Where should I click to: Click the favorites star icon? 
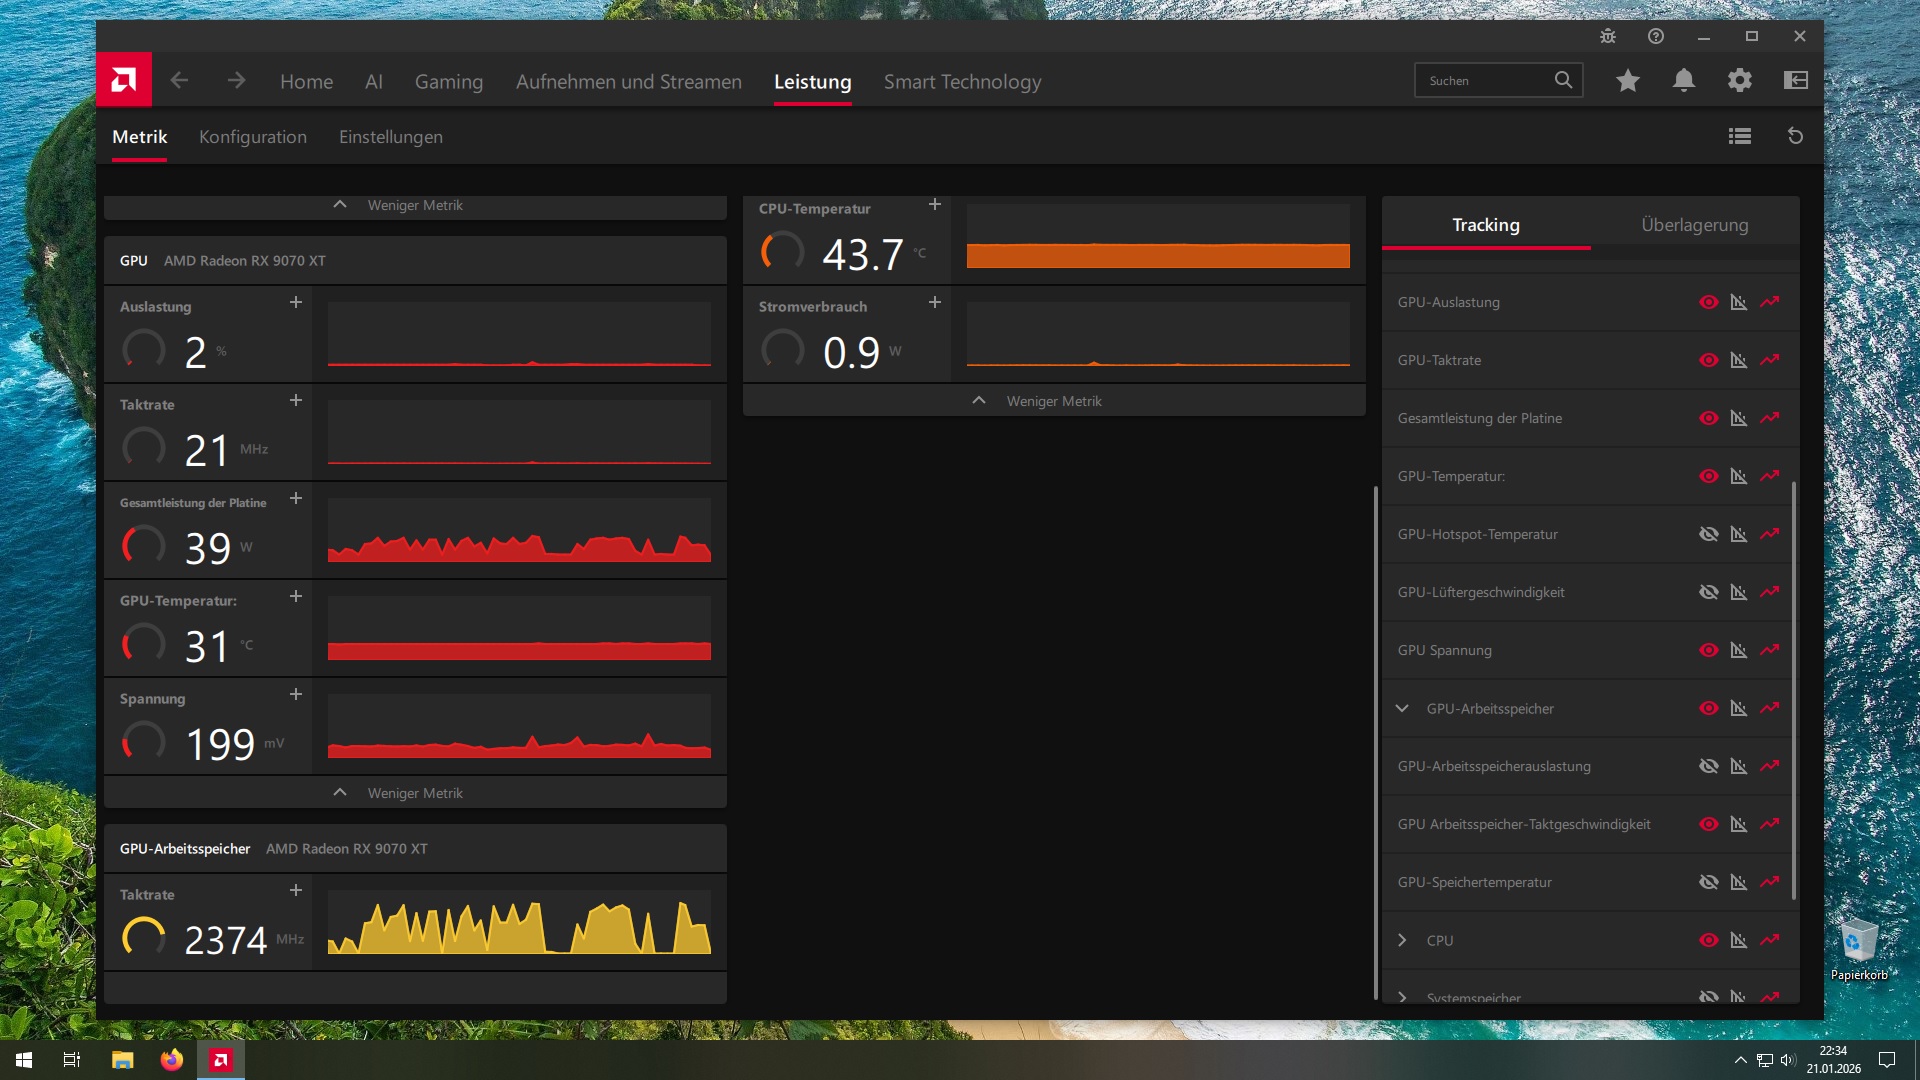pyautogui.click(x=1628, y=80)
